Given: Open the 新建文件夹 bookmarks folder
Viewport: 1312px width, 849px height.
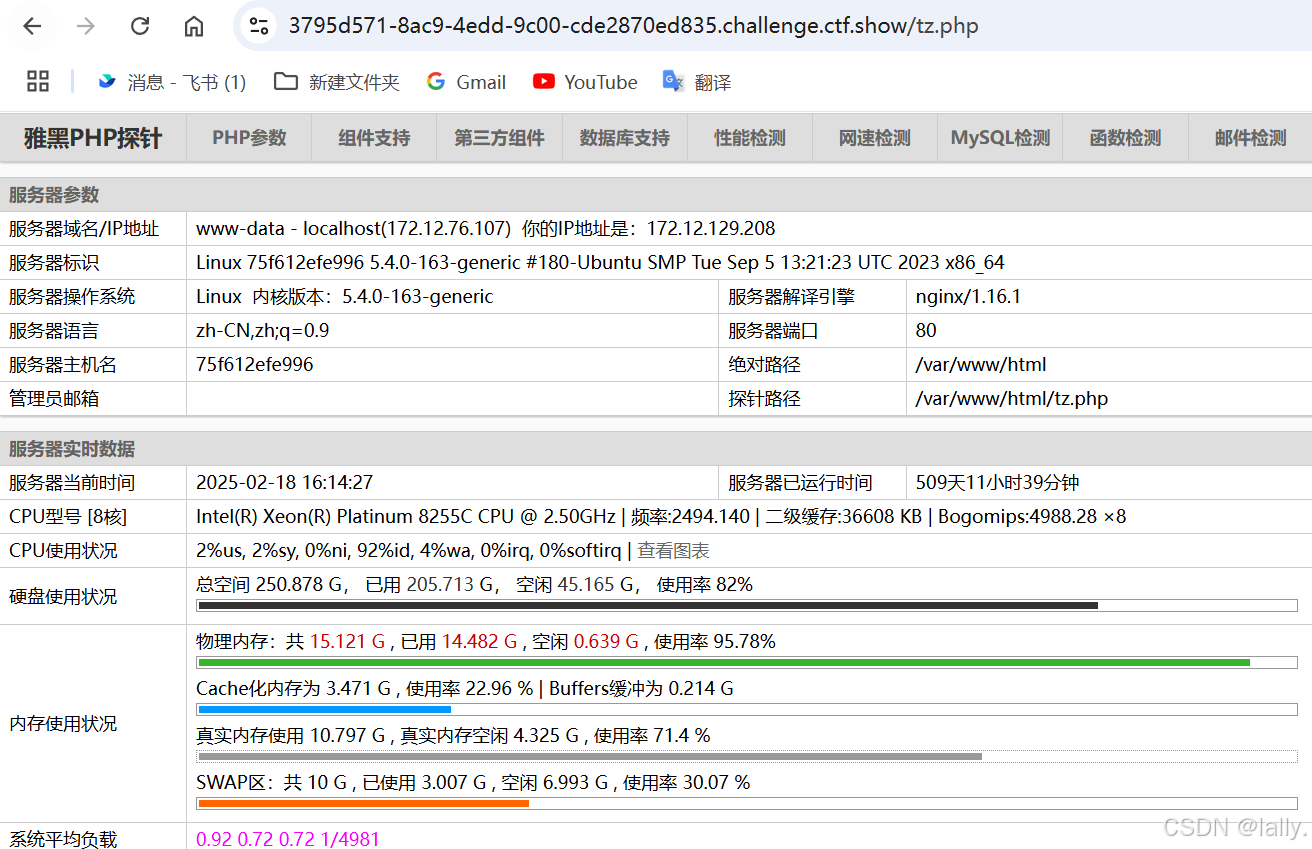Looking at the screenshot, I should 337,82.
